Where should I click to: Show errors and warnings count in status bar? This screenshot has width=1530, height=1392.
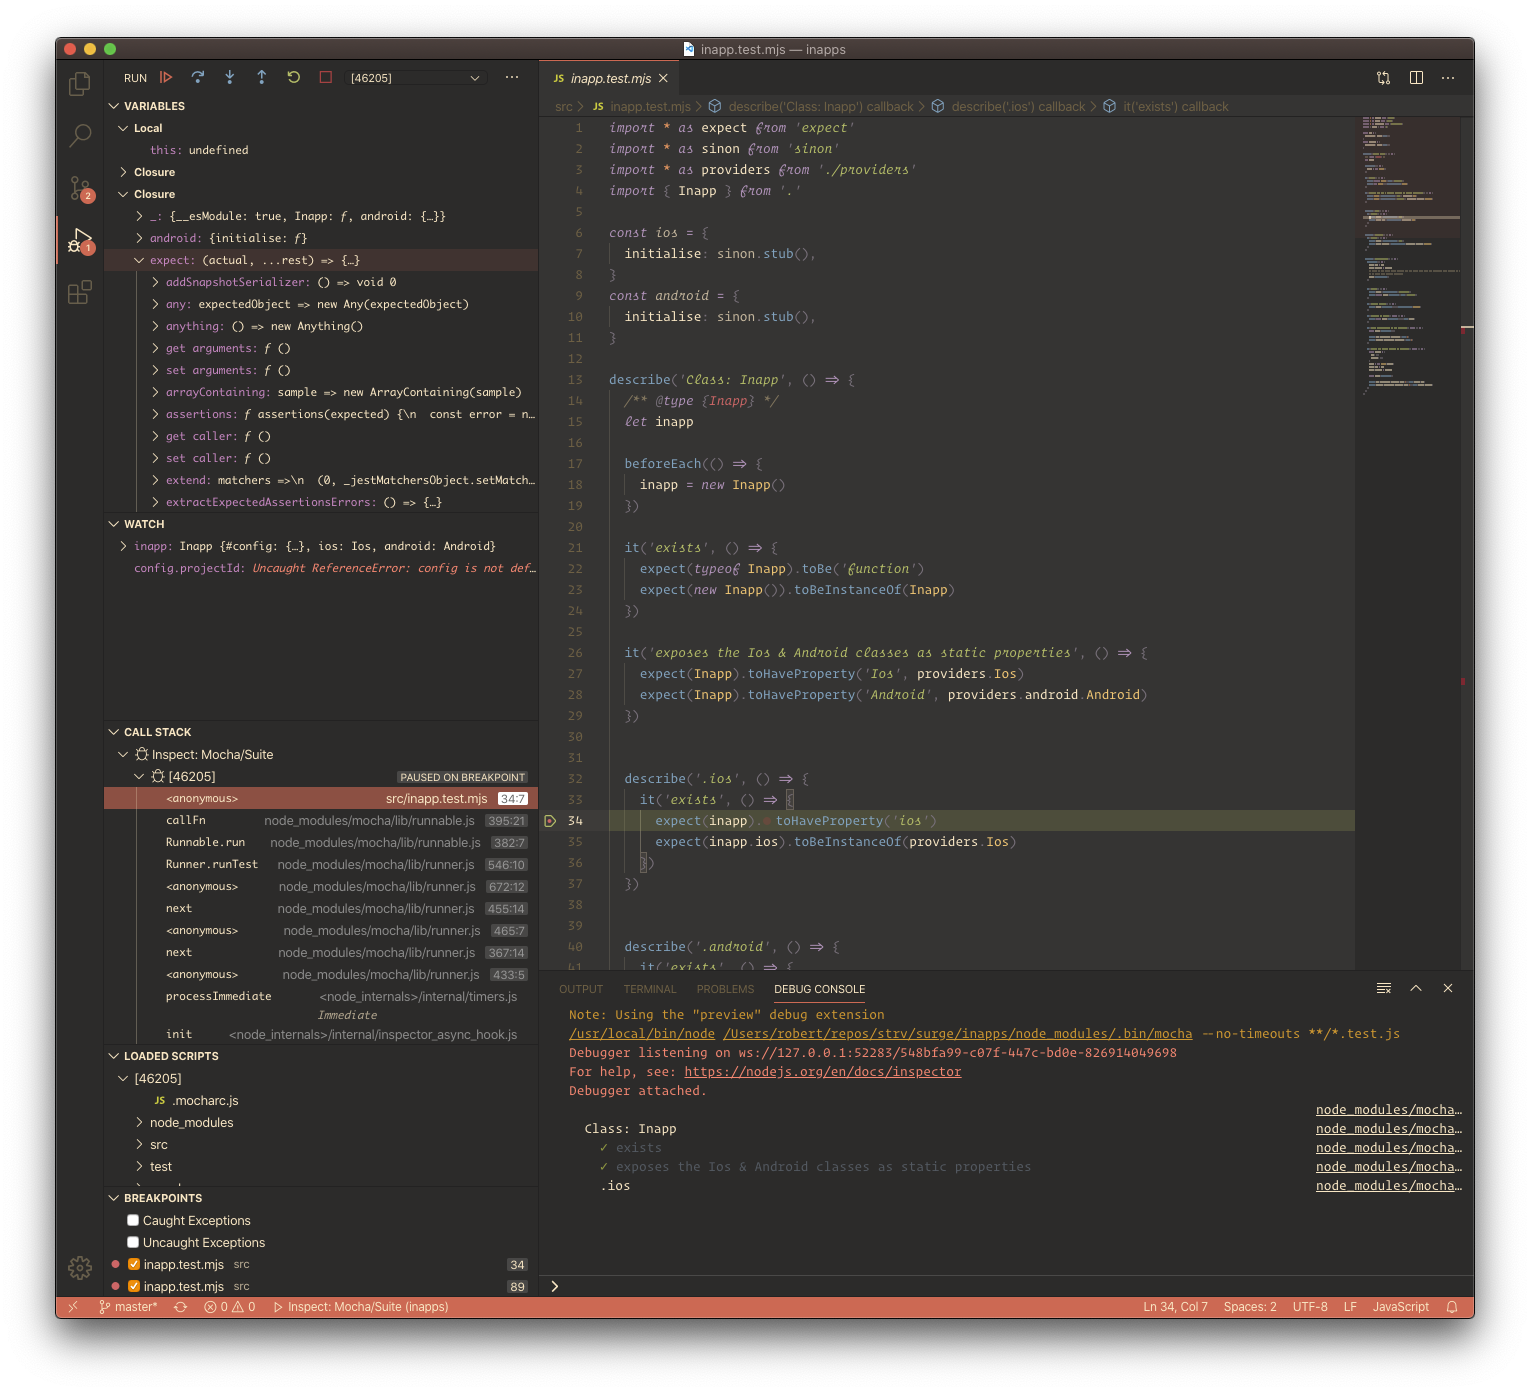click(230, 1307)
